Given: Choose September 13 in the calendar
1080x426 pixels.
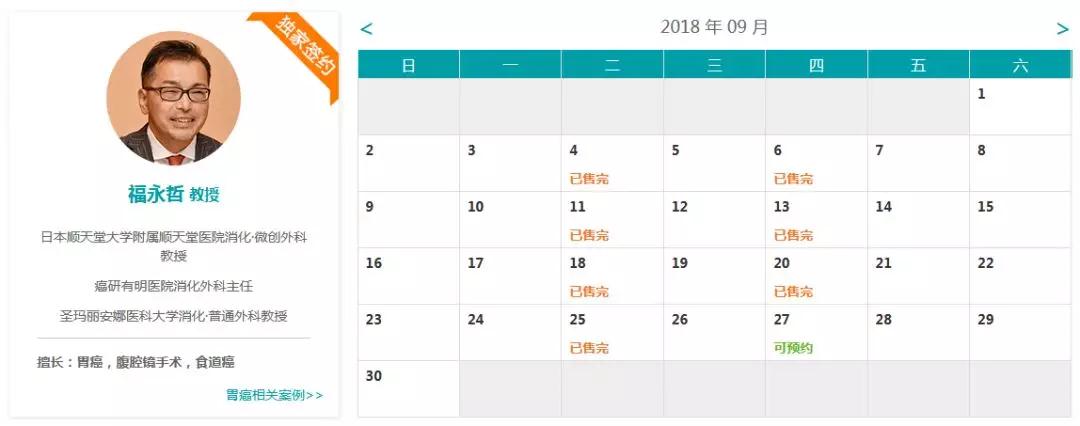Looking at the screenshot, I should 816,220.
